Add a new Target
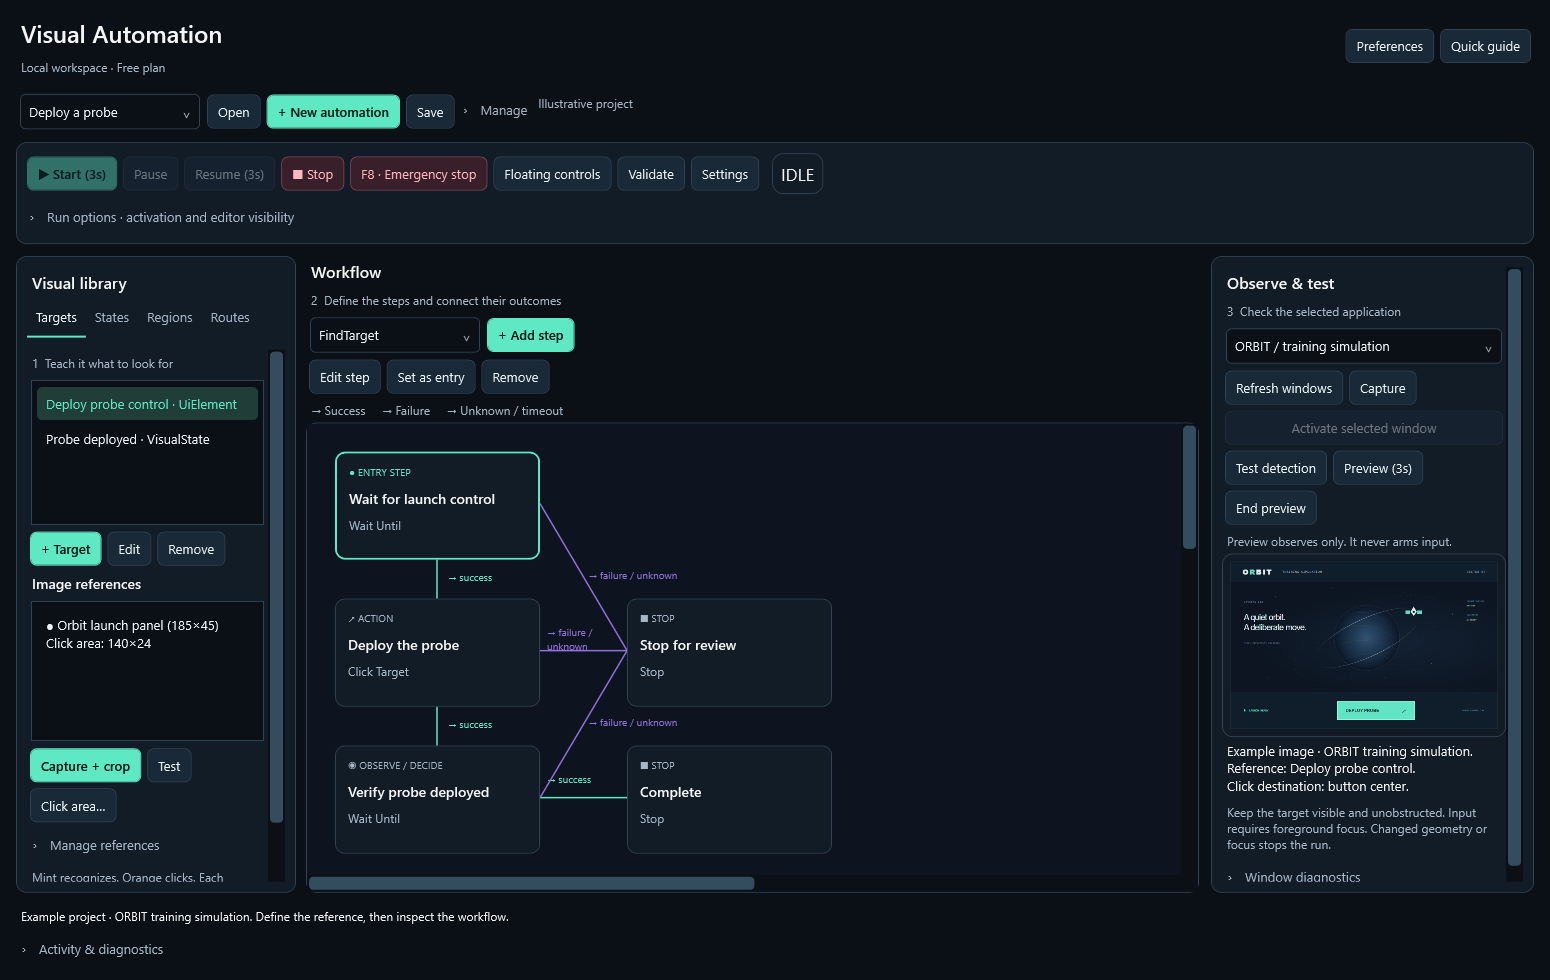Viewport: 1550px width, 980px height. tap(66, 549)
